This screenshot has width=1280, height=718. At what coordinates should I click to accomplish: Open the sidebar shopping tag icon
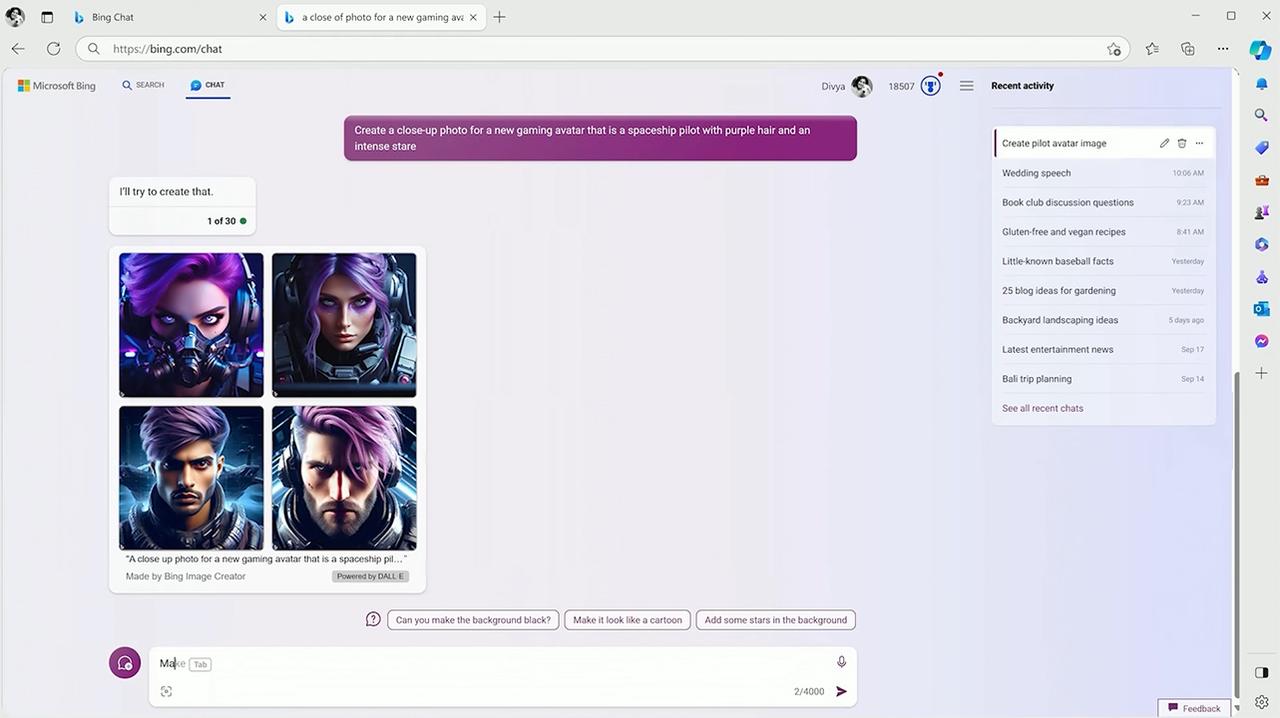[x=1261, y=148]
